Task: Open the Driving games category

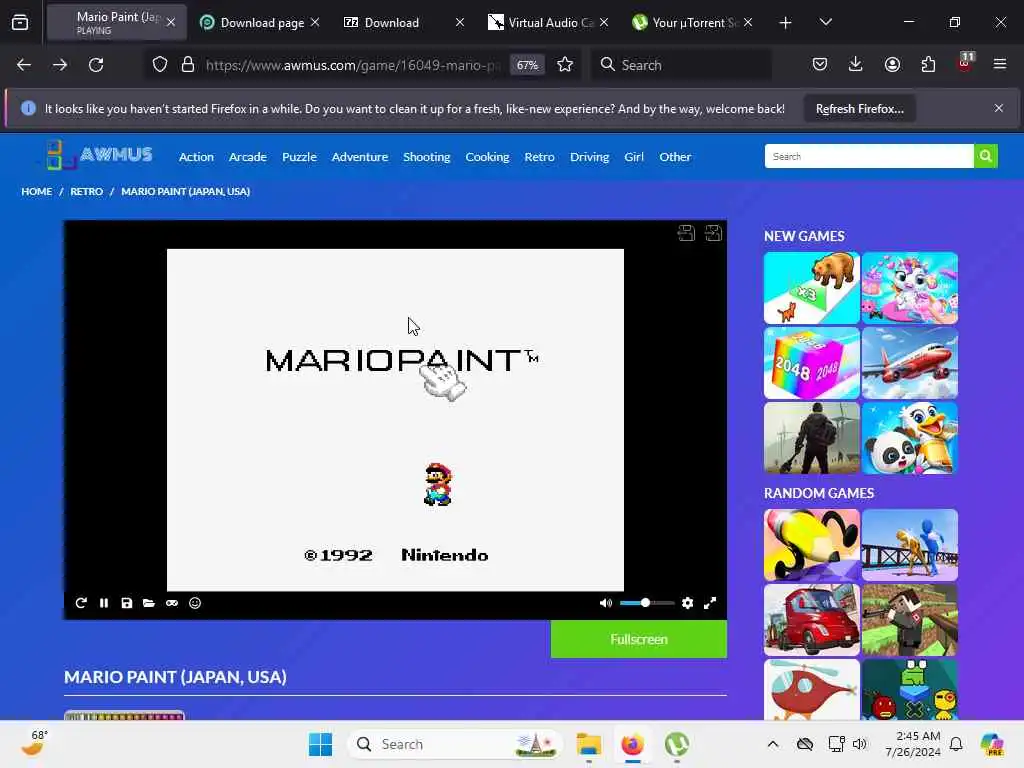Action: 589,157
